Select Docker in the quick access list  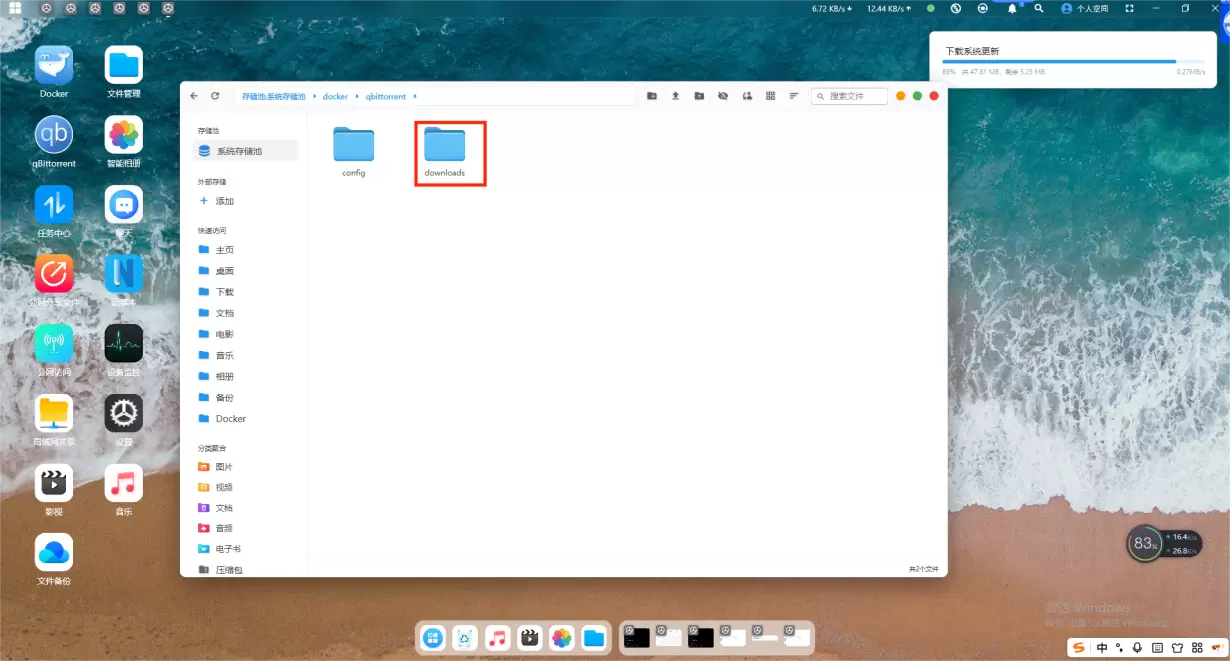[230, 419]
